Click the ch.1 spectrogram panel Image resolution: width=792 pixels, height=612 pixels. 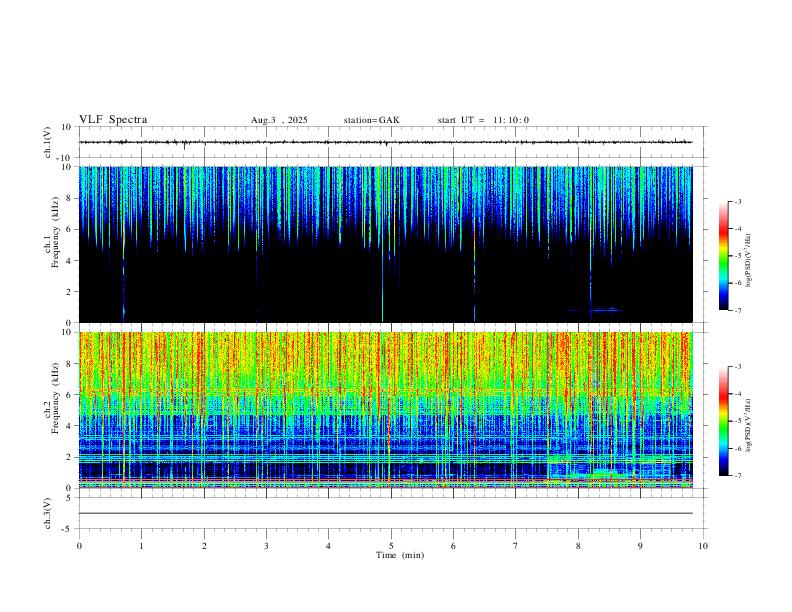(386, 244)
